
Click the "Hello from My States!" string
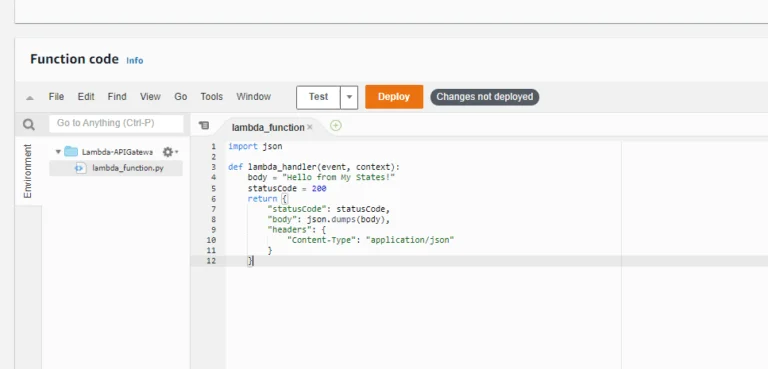point(338,177)
